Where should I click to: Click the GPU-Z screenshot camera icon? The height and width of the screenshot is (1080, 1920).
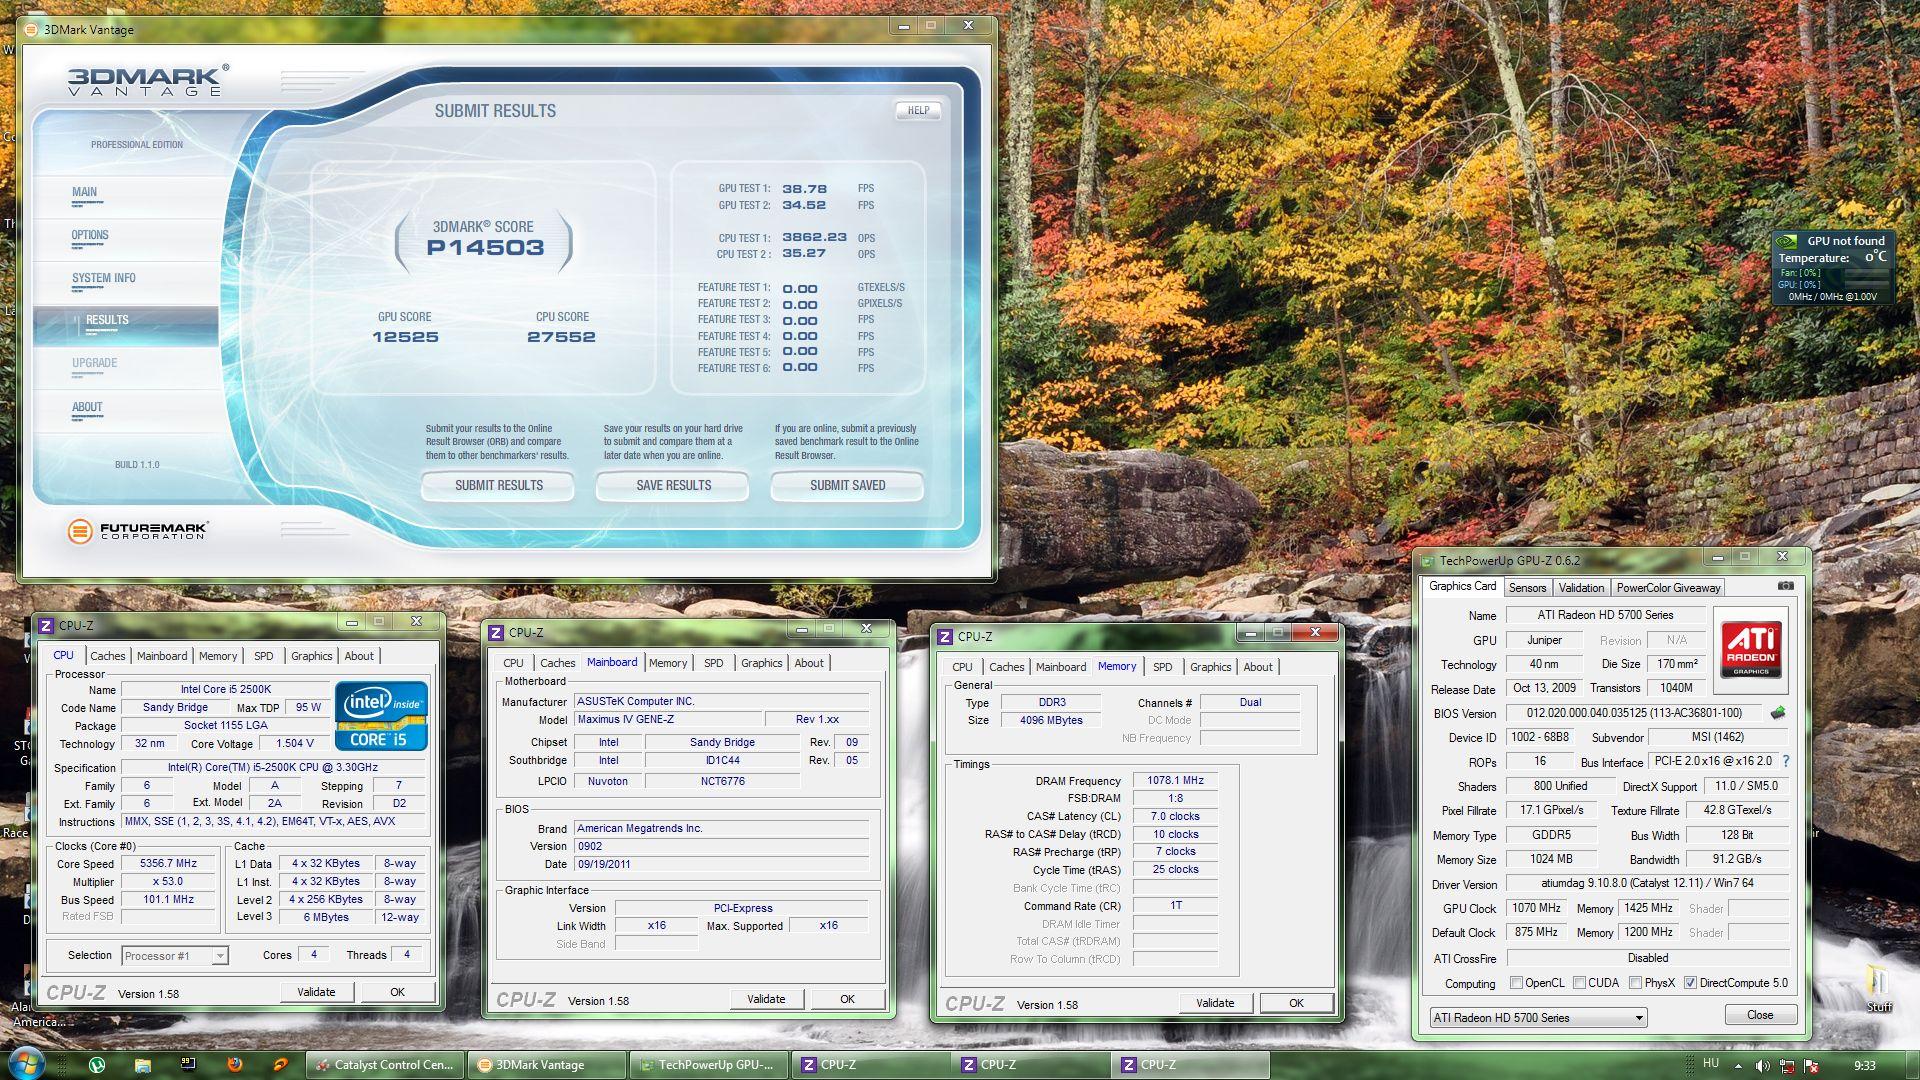click(1786, 586)
